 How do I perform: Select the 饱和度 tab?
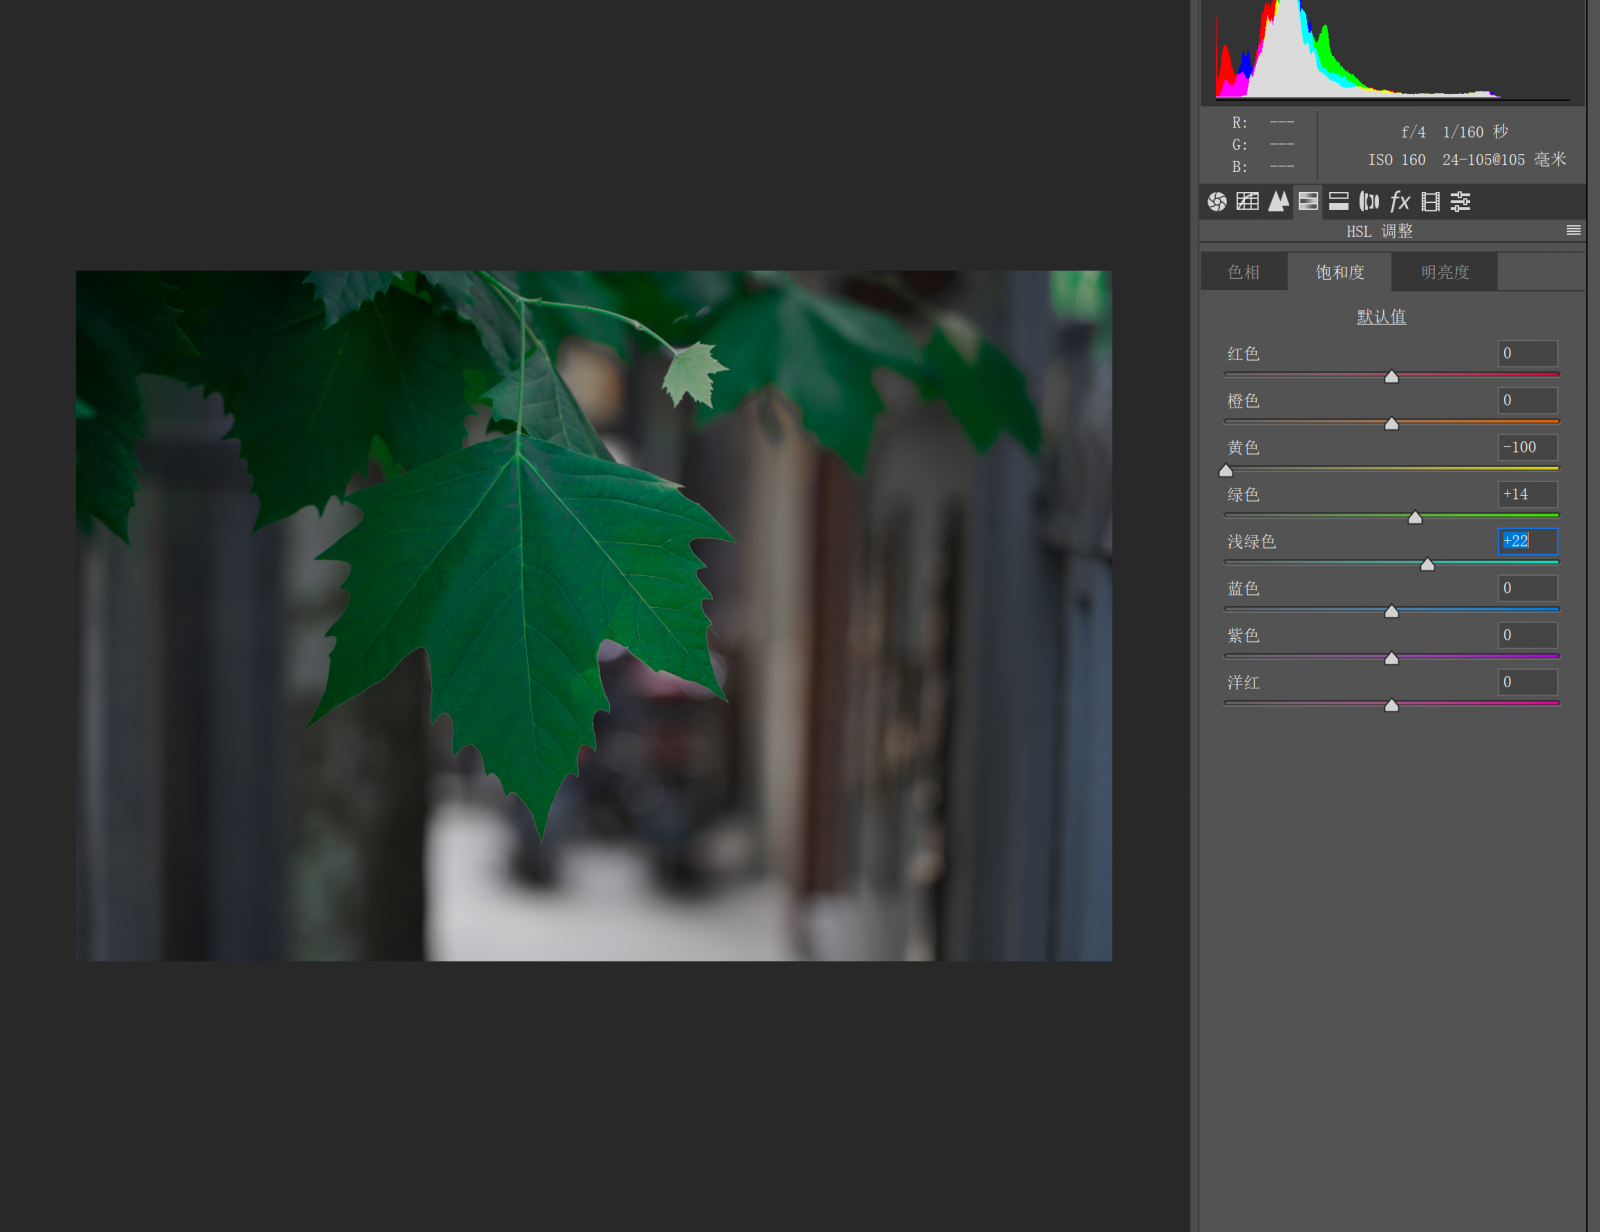click(1340, 272)
